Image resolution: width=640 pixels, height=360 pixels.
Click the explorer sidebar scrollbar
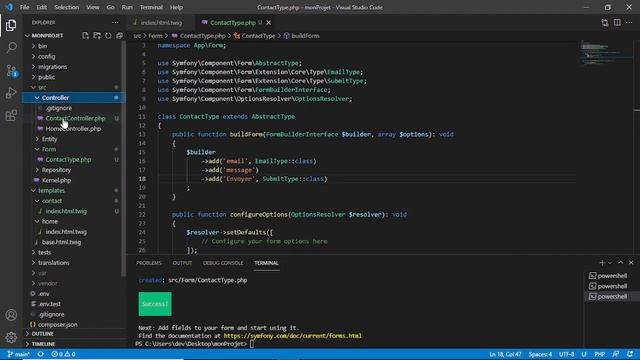[x=124, y=159]
